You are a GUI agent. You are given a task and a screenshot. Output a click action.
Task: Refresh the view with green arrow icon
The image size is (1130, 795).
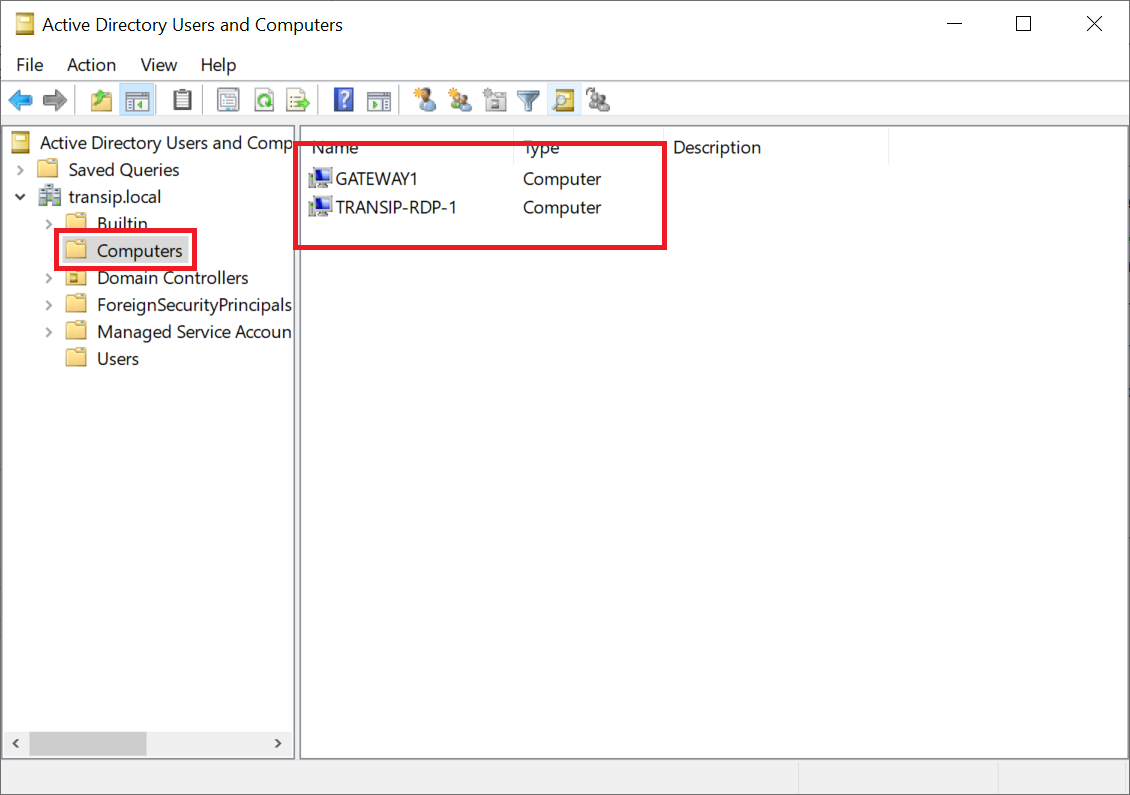pos(264,100)
